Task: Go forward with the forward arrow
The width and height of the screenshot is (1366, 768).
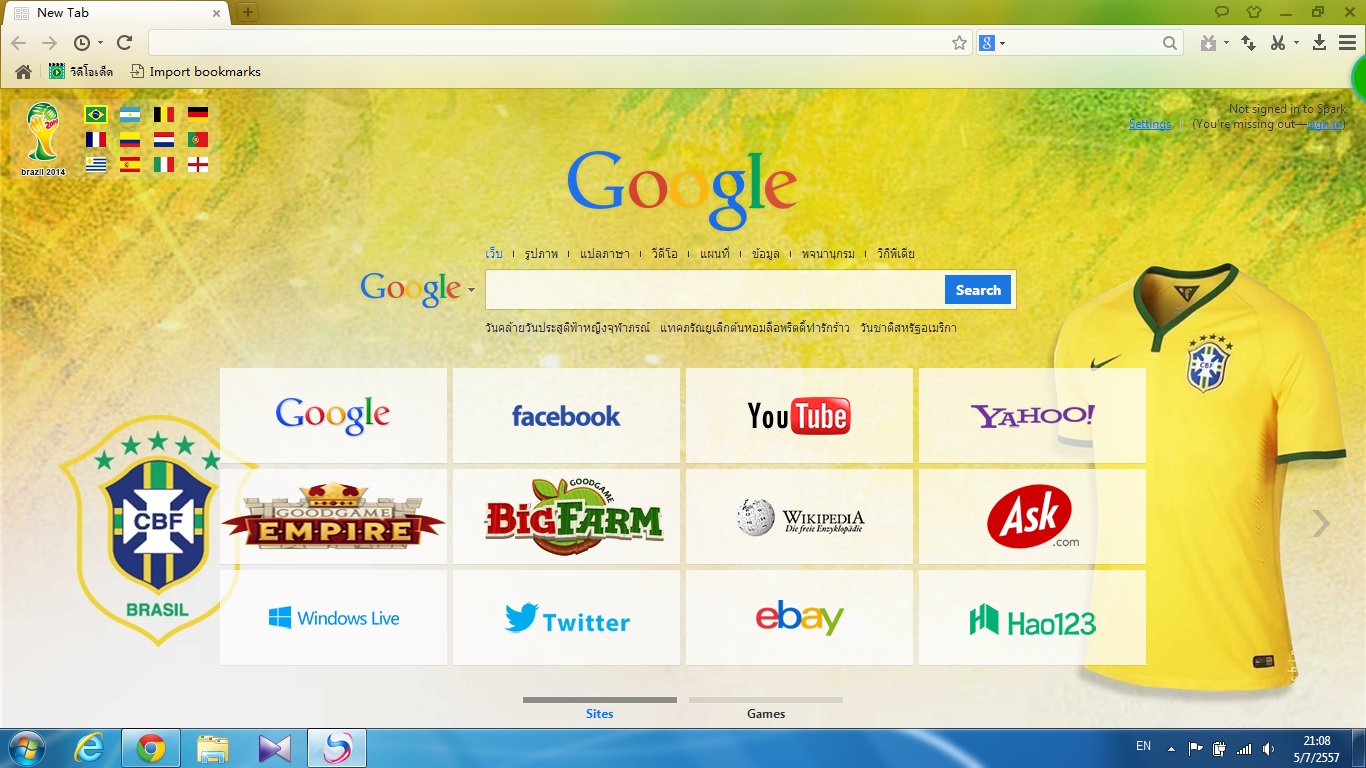Action: [x=49, y=43]
